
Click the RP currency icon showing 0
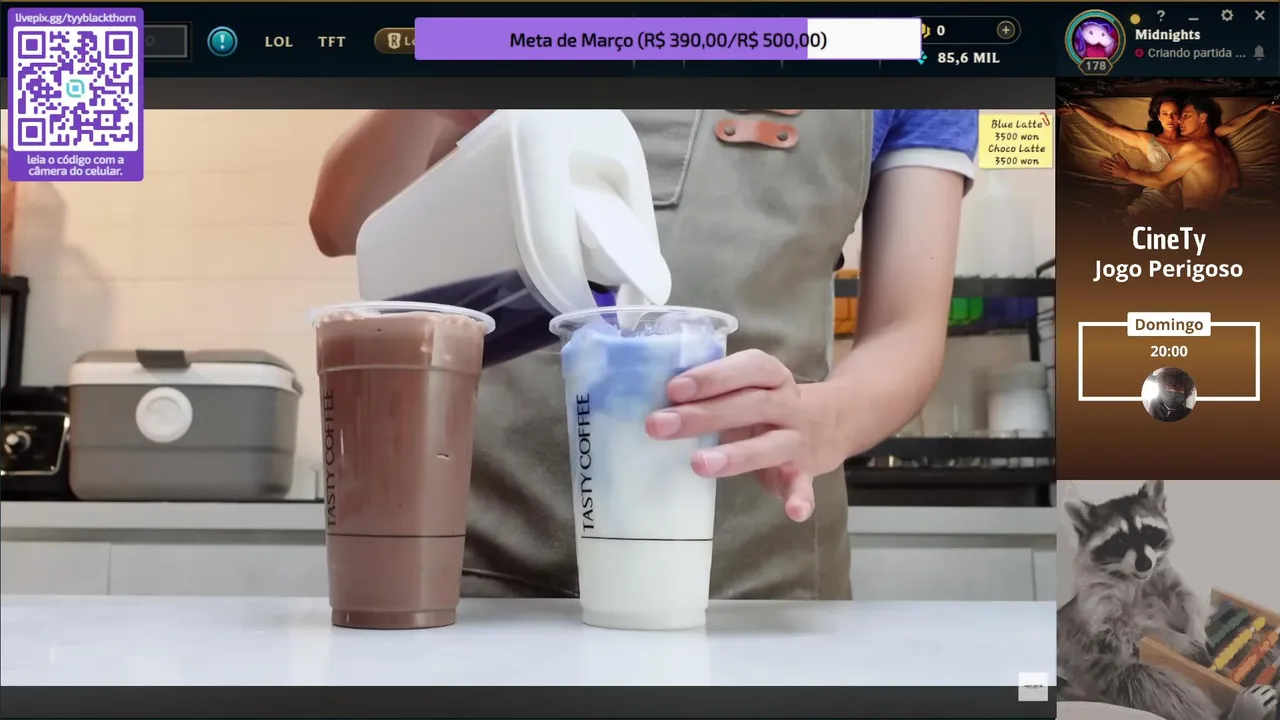click(926, 30)
